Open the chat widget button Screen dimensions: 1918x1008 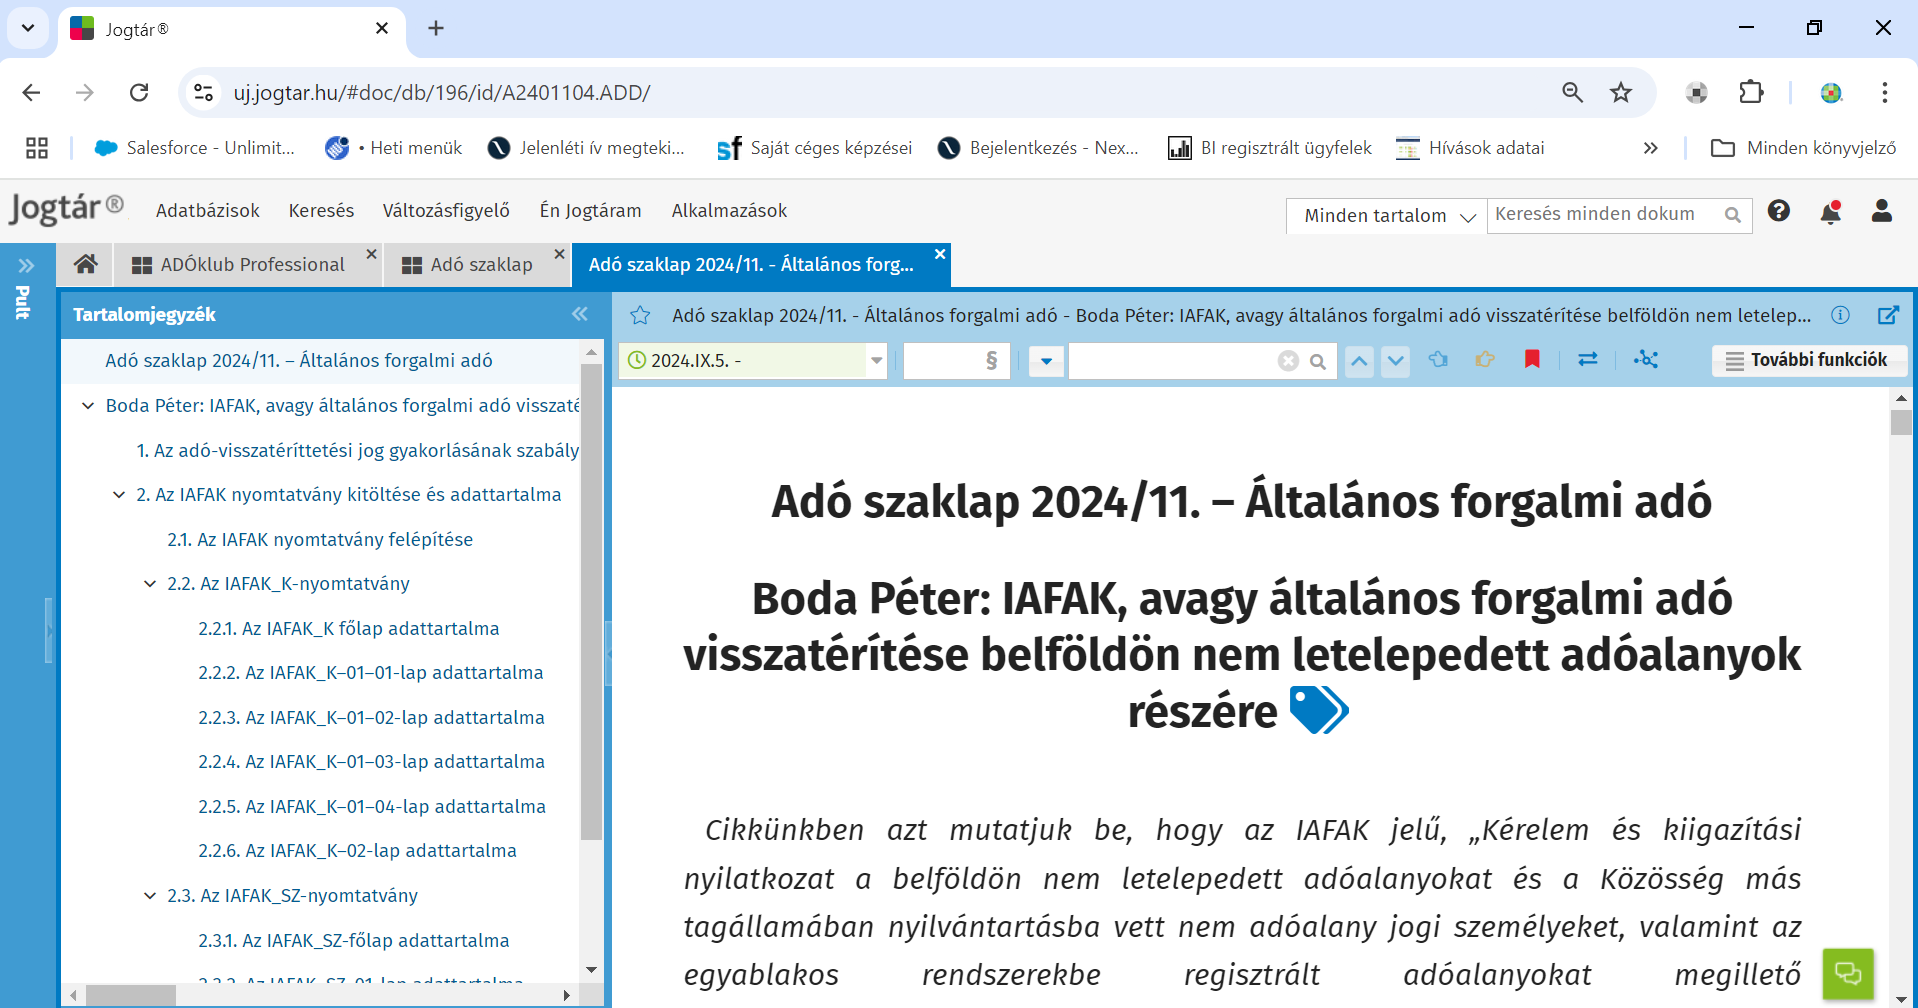pyautogui.click(x=1847, y=973)
